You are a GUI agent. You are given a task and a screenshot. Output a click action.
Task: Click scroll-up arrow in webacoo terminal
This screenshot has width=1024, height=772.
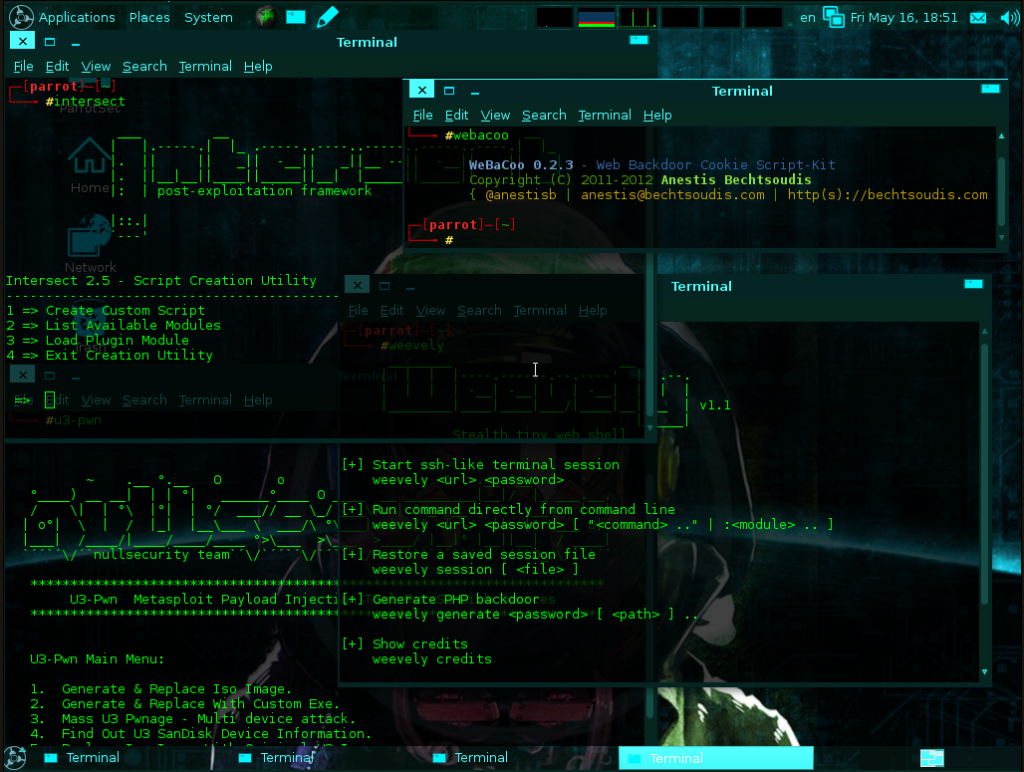pyautogui.click(x=1002, y=136)
